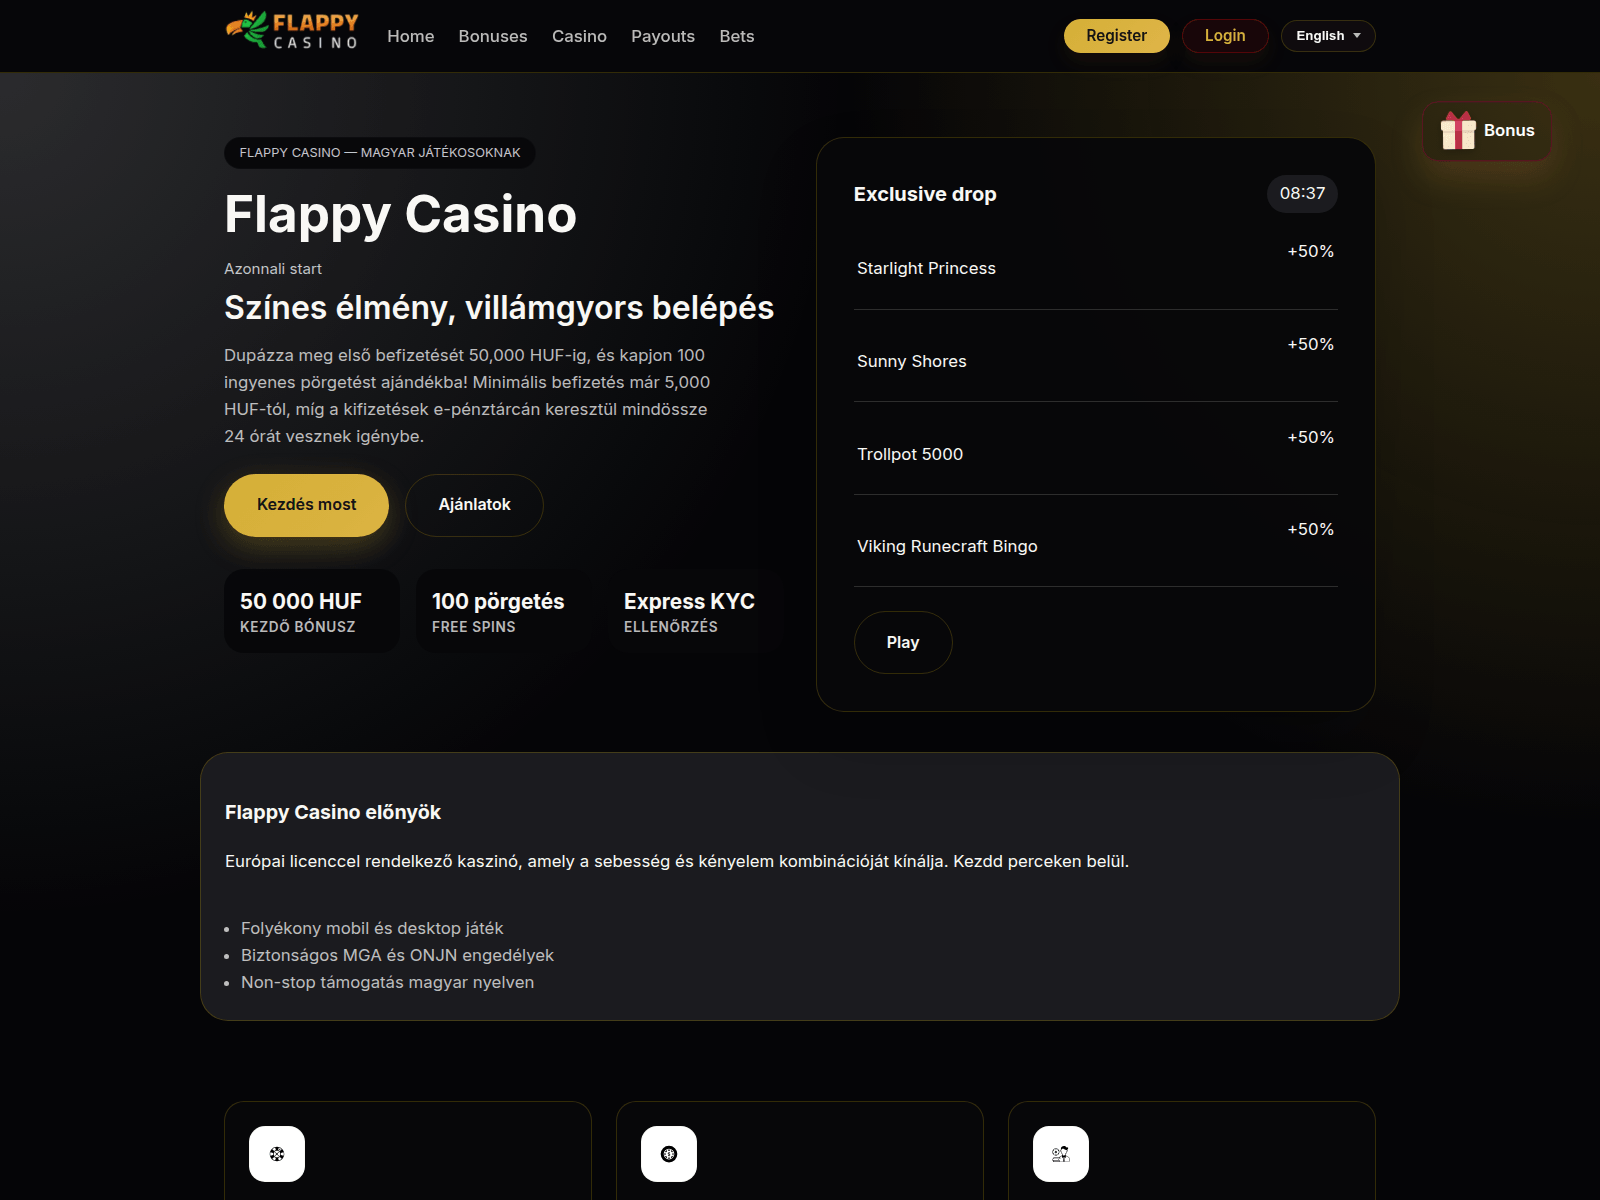
Task: Open the Bonus gift icon
Action: click(1459, 130)
